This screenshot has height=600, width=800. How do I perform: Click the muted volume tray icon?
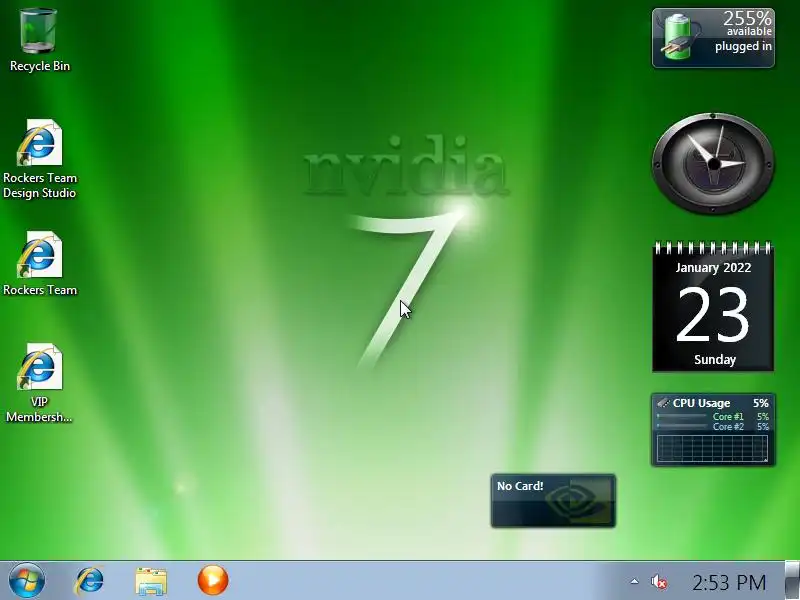click(659, 582)
